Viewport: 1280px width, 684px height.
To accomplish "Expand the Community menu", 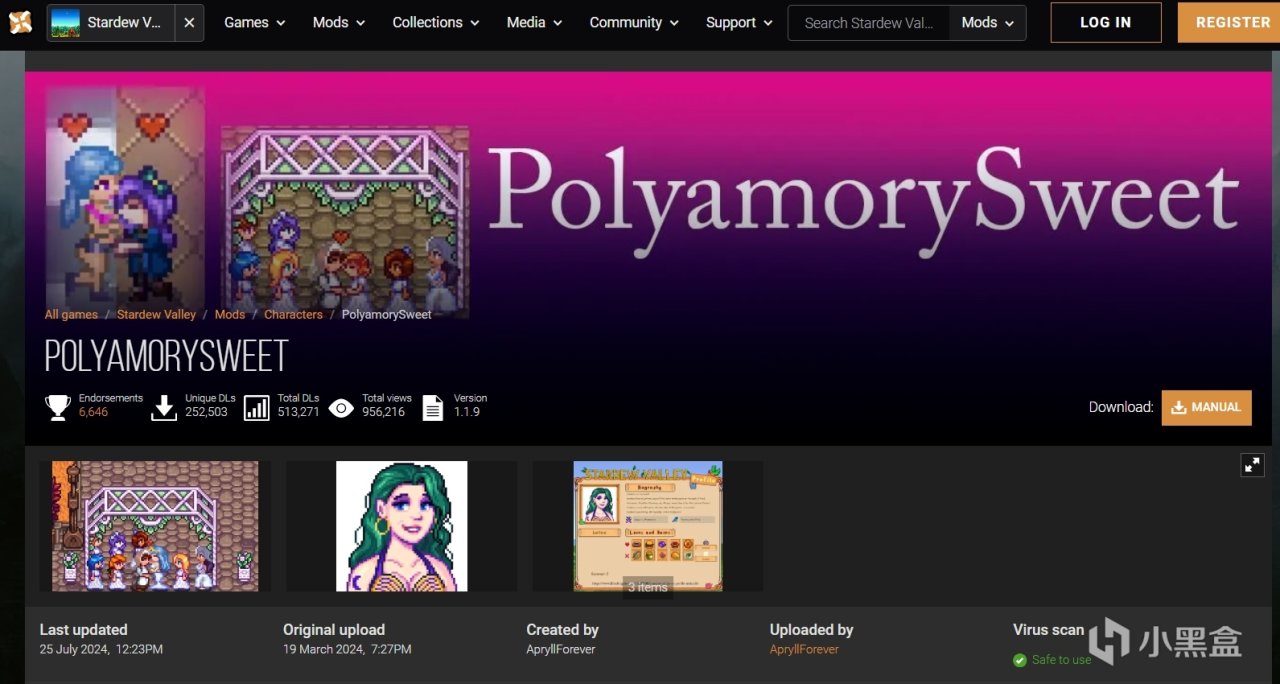I will point(634,22).
